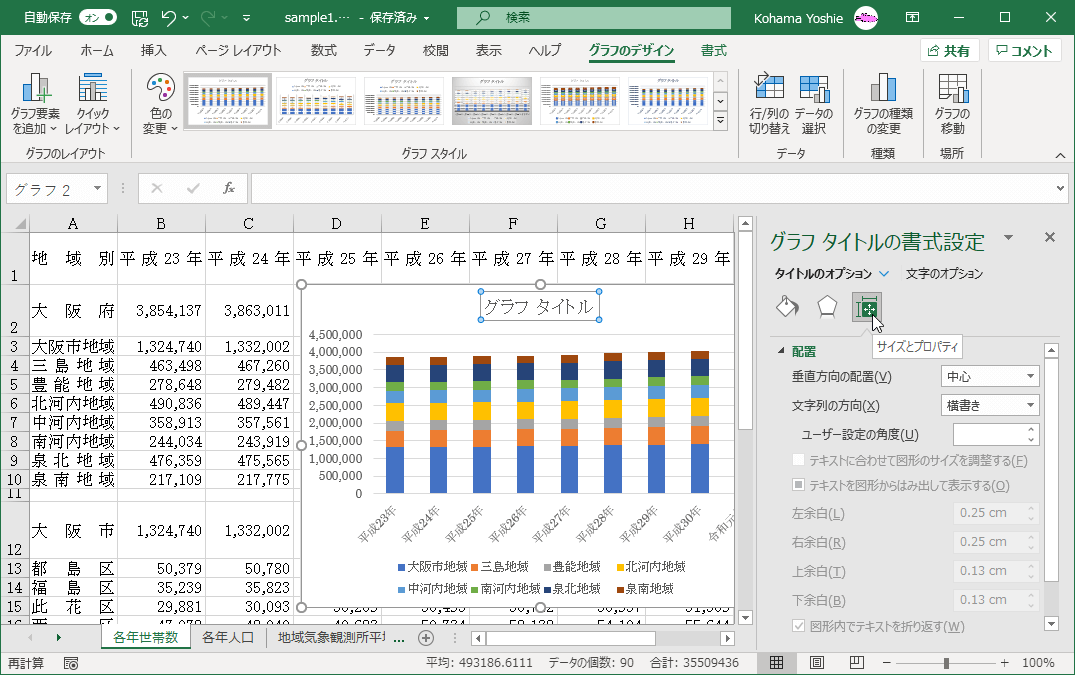
Task: Select the 効果 pentagon icon
Action: tap(826, 306)
